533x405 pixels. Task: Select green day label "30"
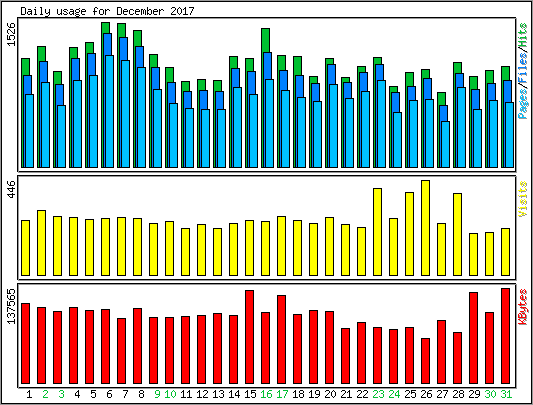pos(490,394)
